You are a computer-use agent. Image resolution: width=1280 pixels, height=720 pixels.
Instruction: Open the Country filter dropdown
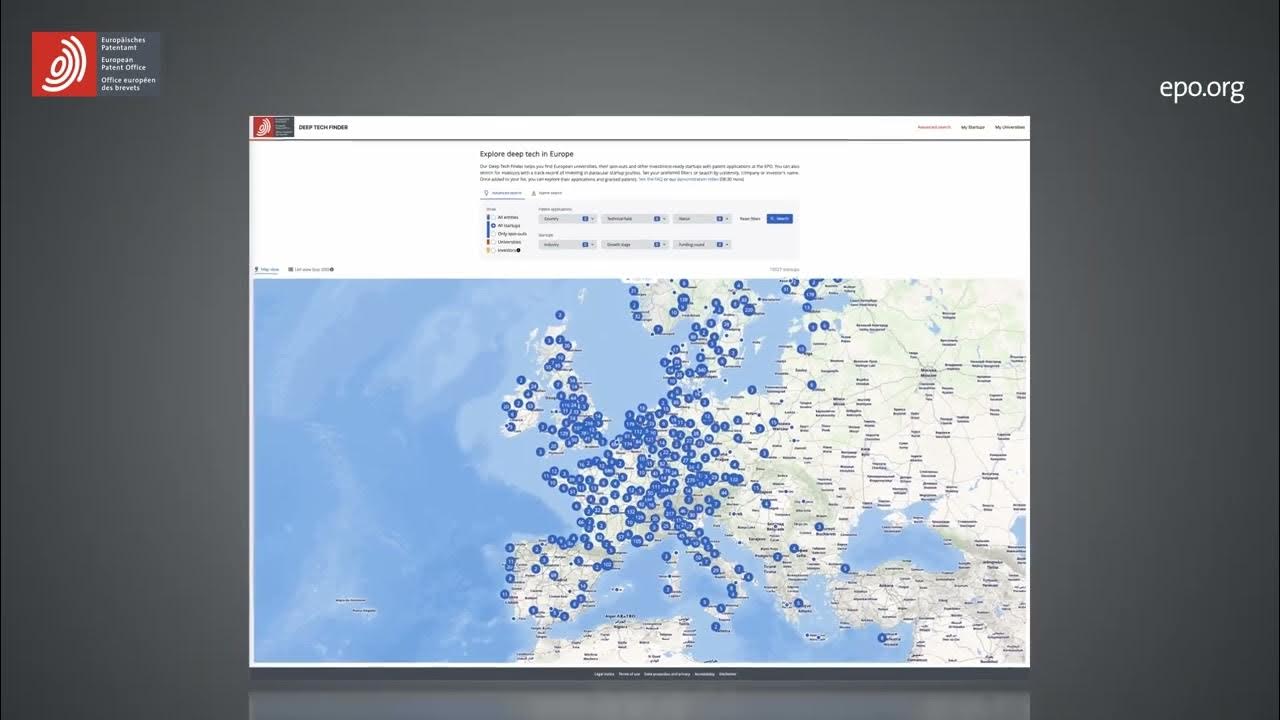point(566,218)
